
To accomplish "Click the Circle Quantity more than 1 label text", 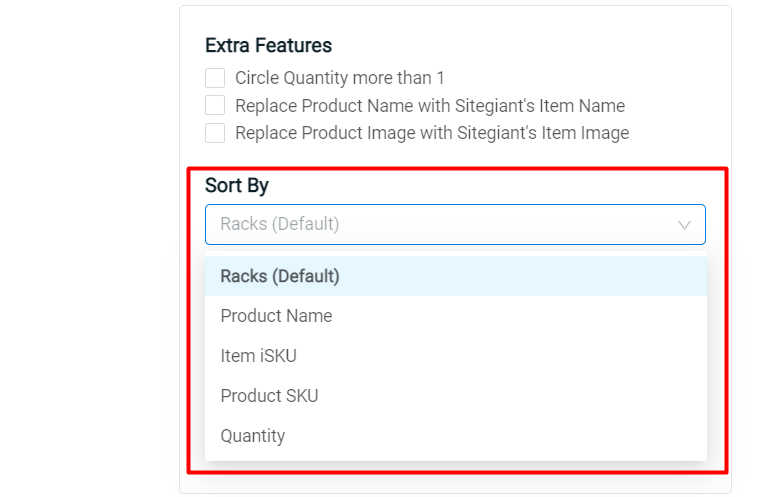I will point(340,78).
